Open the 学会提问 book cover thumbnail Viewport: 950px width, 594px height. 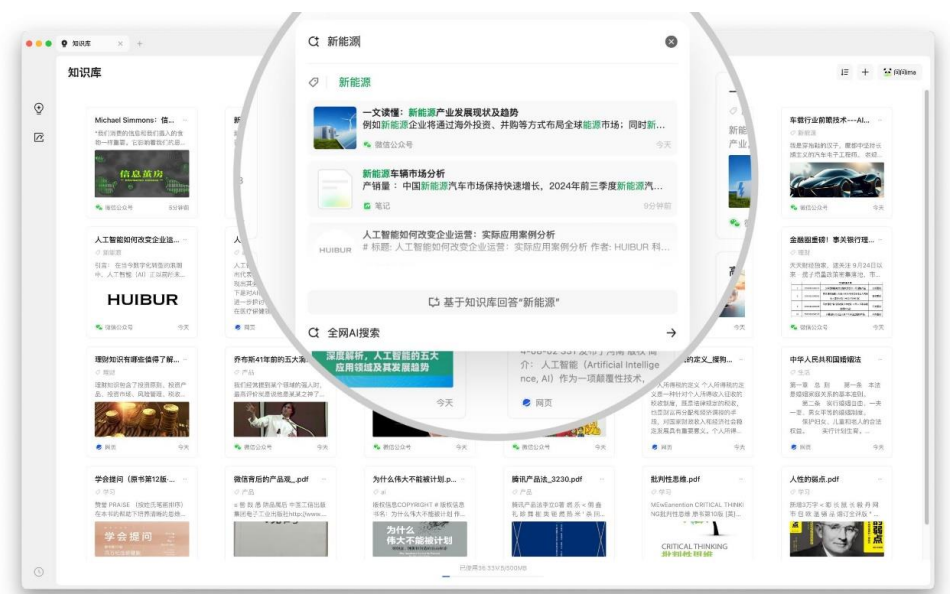tap(142, 539)
